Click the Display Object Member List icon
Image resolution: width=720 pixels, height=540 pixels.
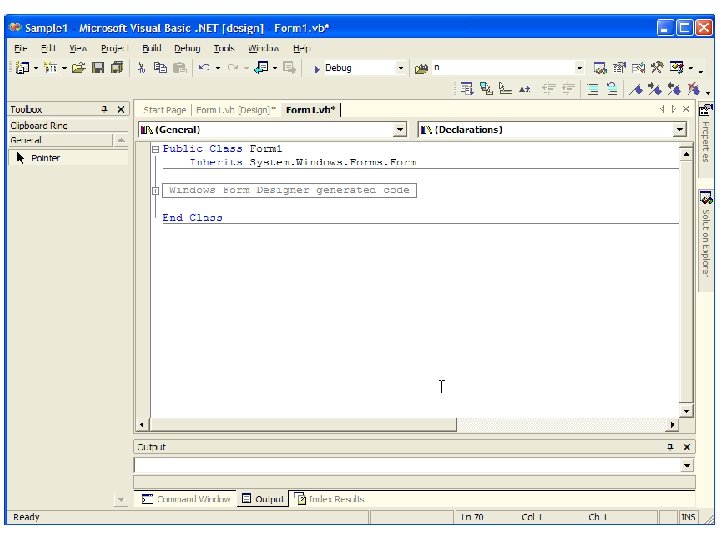point(467,89)
